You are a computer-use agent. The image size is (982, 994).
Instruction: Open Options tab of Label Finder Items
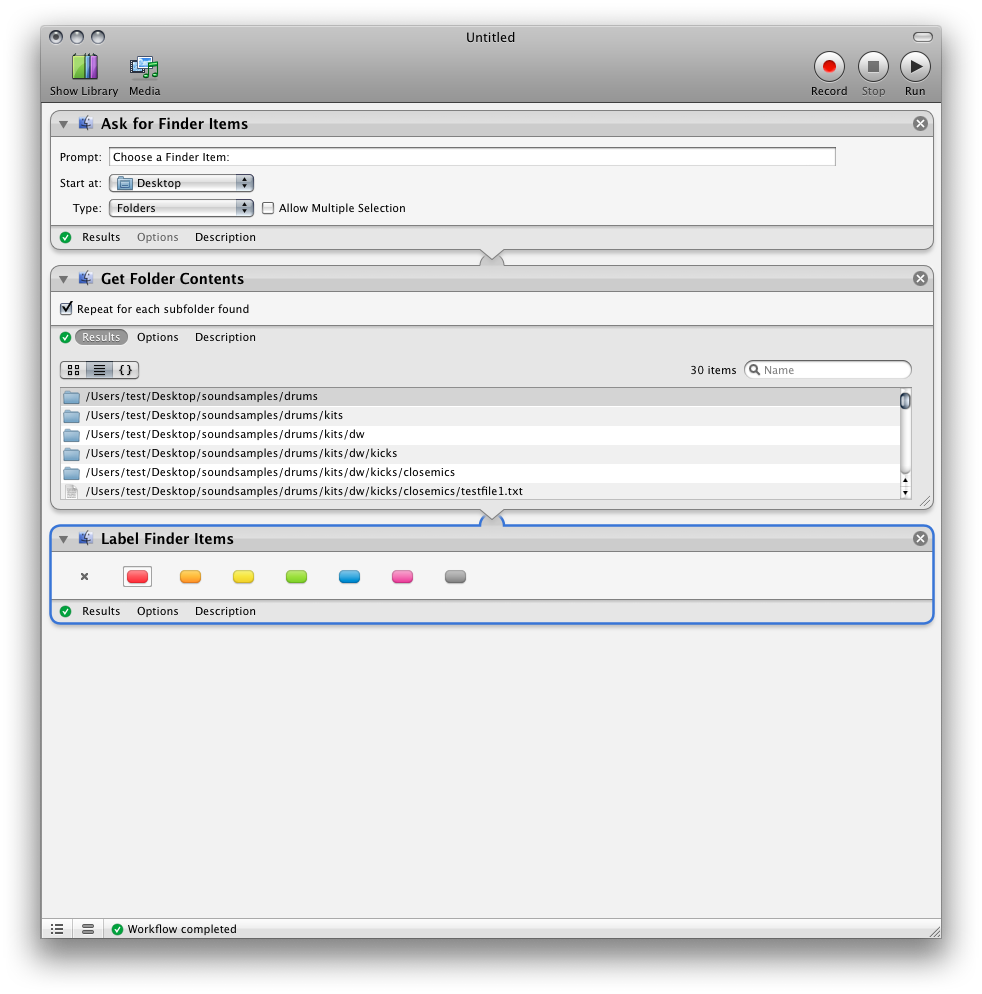[157, 611]
